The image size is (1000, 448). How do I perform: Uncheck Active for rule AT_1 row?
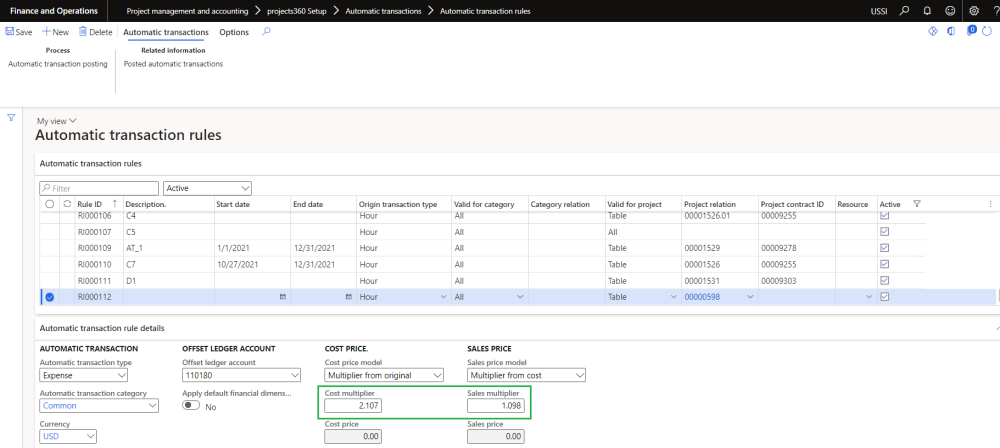886,247
